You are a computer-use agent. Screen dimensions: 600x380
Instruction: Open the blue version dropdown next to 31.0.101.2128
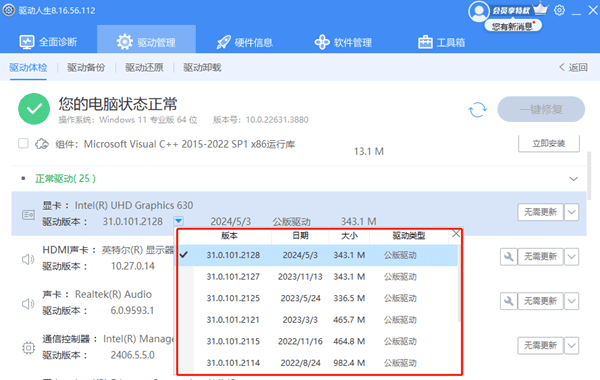[x=178, y=221]
